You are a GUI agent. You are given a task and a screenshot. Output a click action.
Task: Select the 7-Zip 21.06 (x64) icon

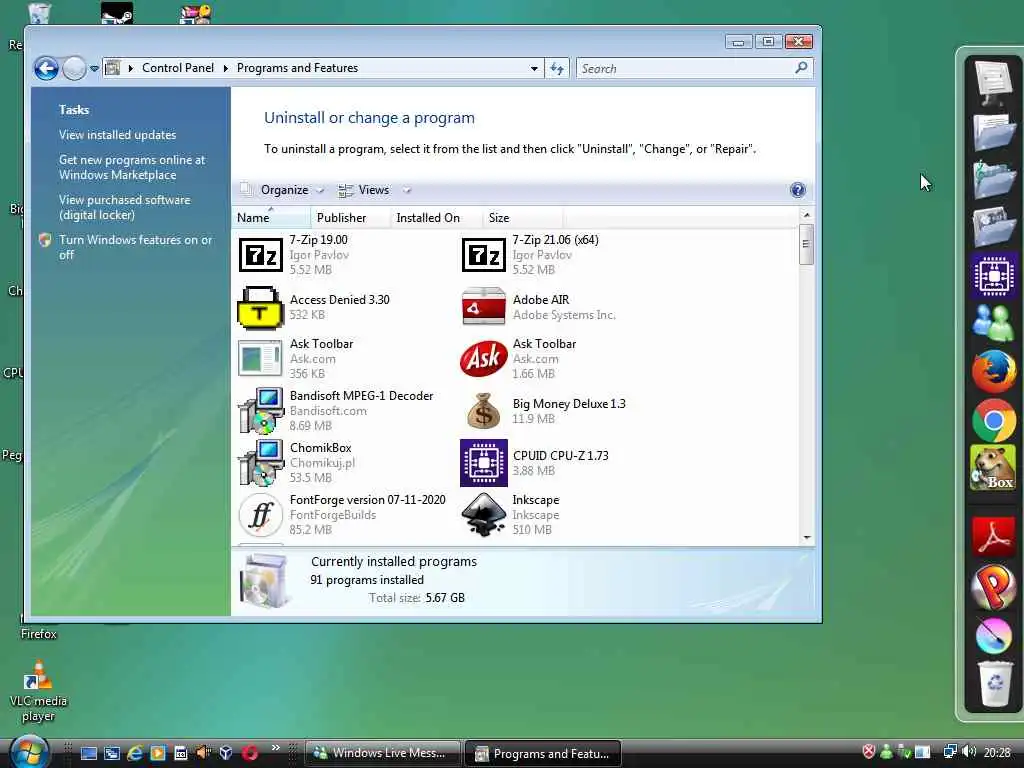point(483,255)
